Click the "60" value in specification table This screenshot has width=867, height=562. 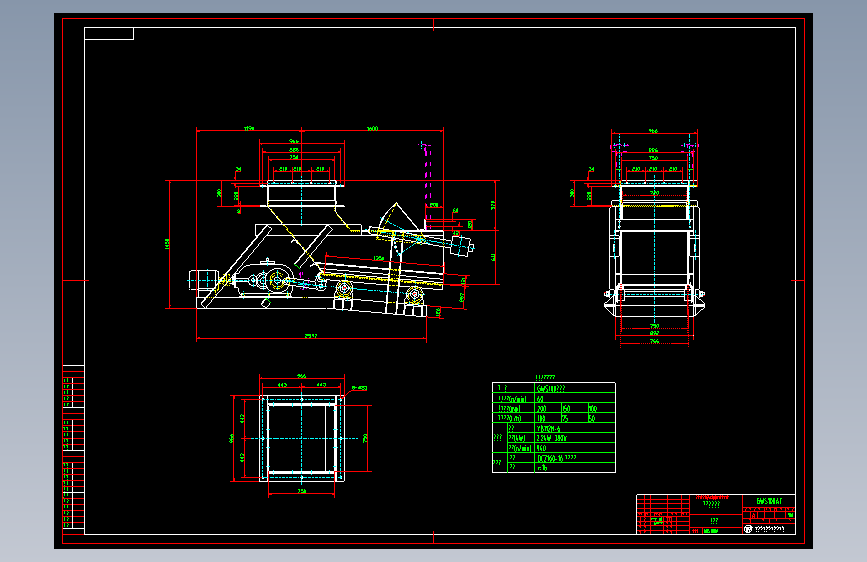click(540, 398)
